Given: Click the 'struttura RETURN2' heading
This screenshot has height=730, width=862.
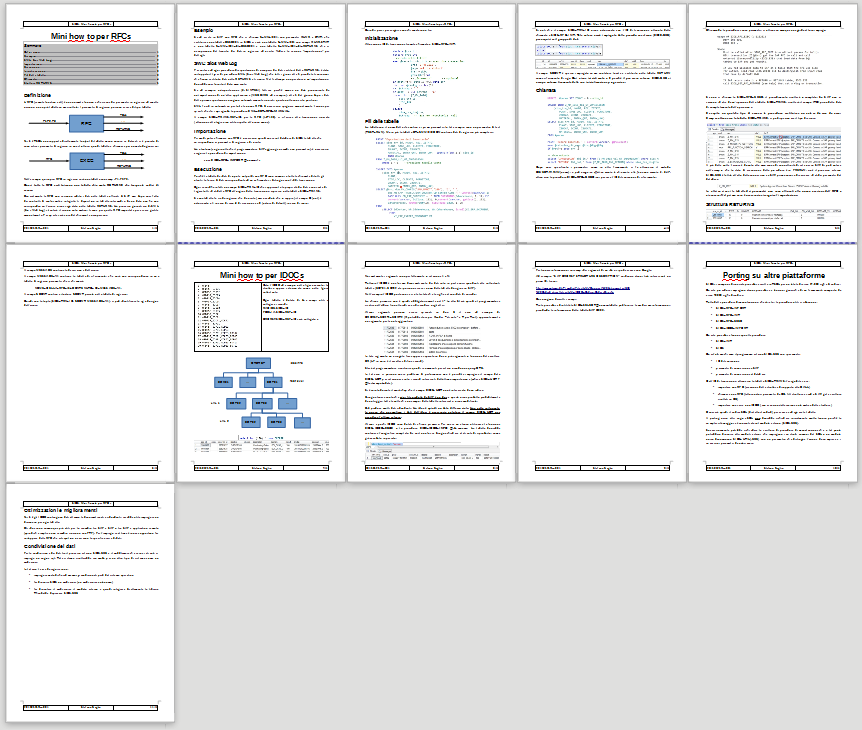Looking at the screenshot, I should [x=735, y=204].
